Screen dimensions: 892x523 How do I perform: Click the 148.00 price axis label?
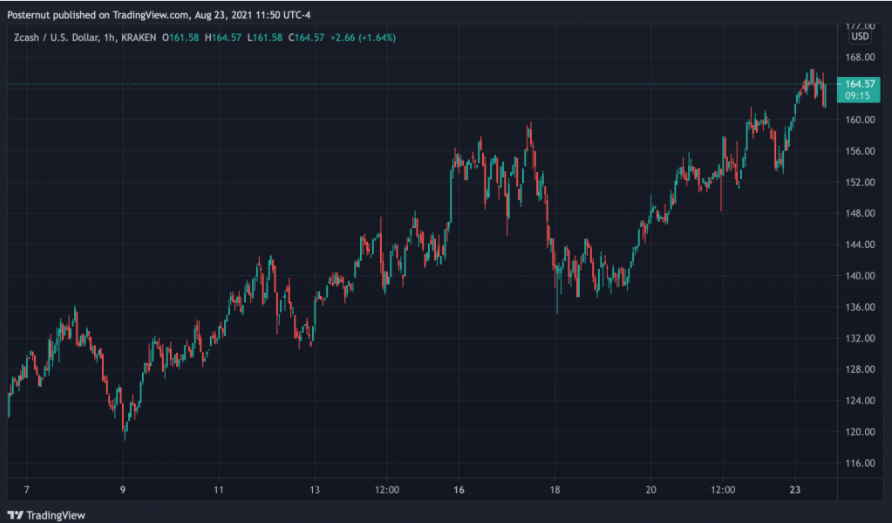(860, 213)
